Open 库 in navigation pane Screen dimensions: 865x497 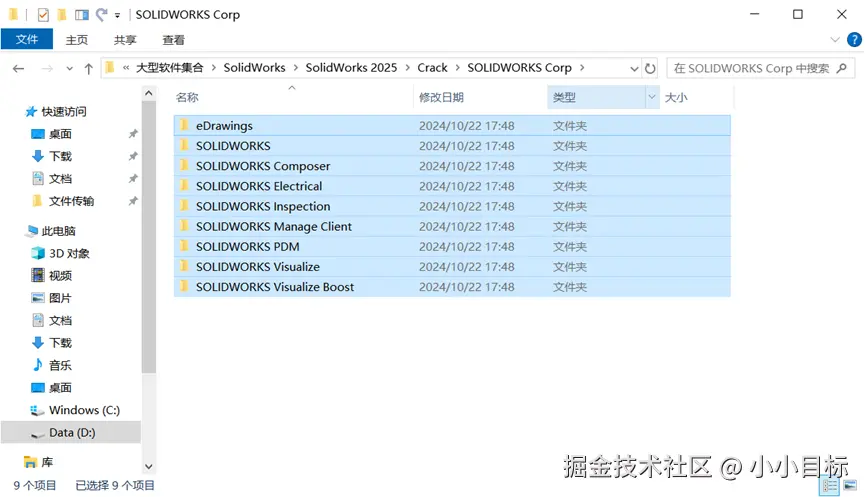(x=47, y=462)
